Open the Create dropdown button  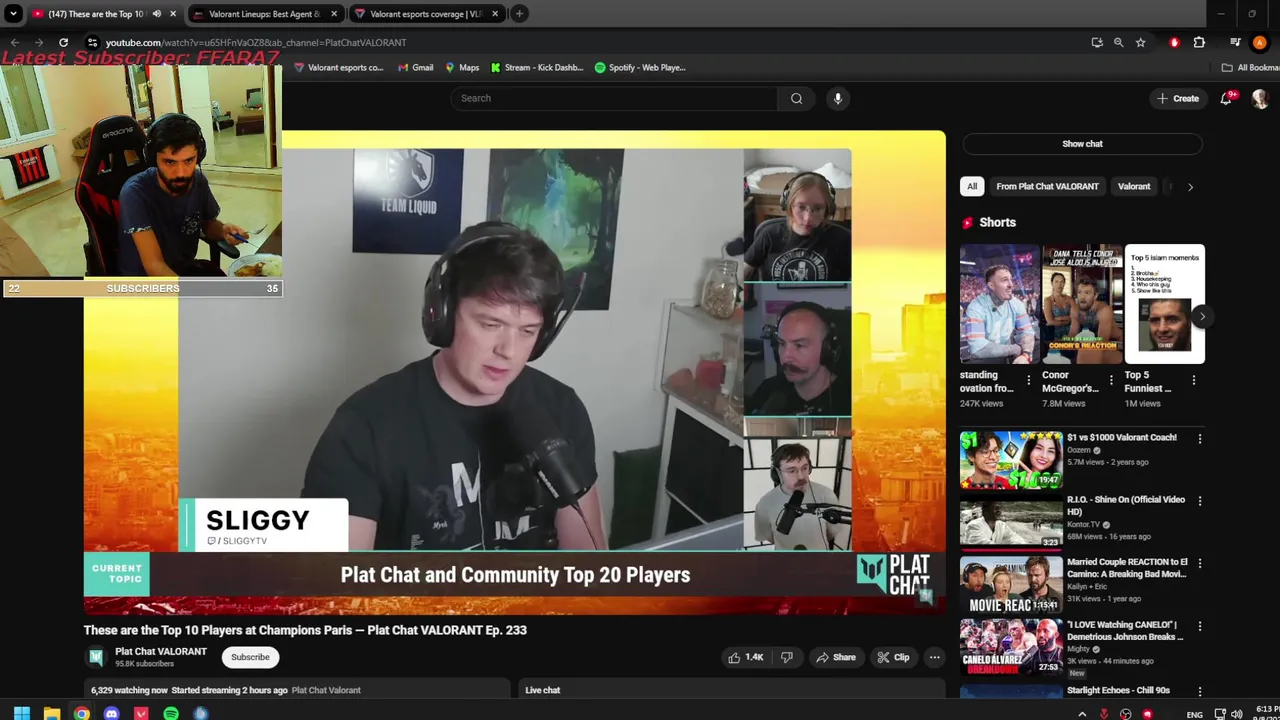click(x=1178, y=98)
